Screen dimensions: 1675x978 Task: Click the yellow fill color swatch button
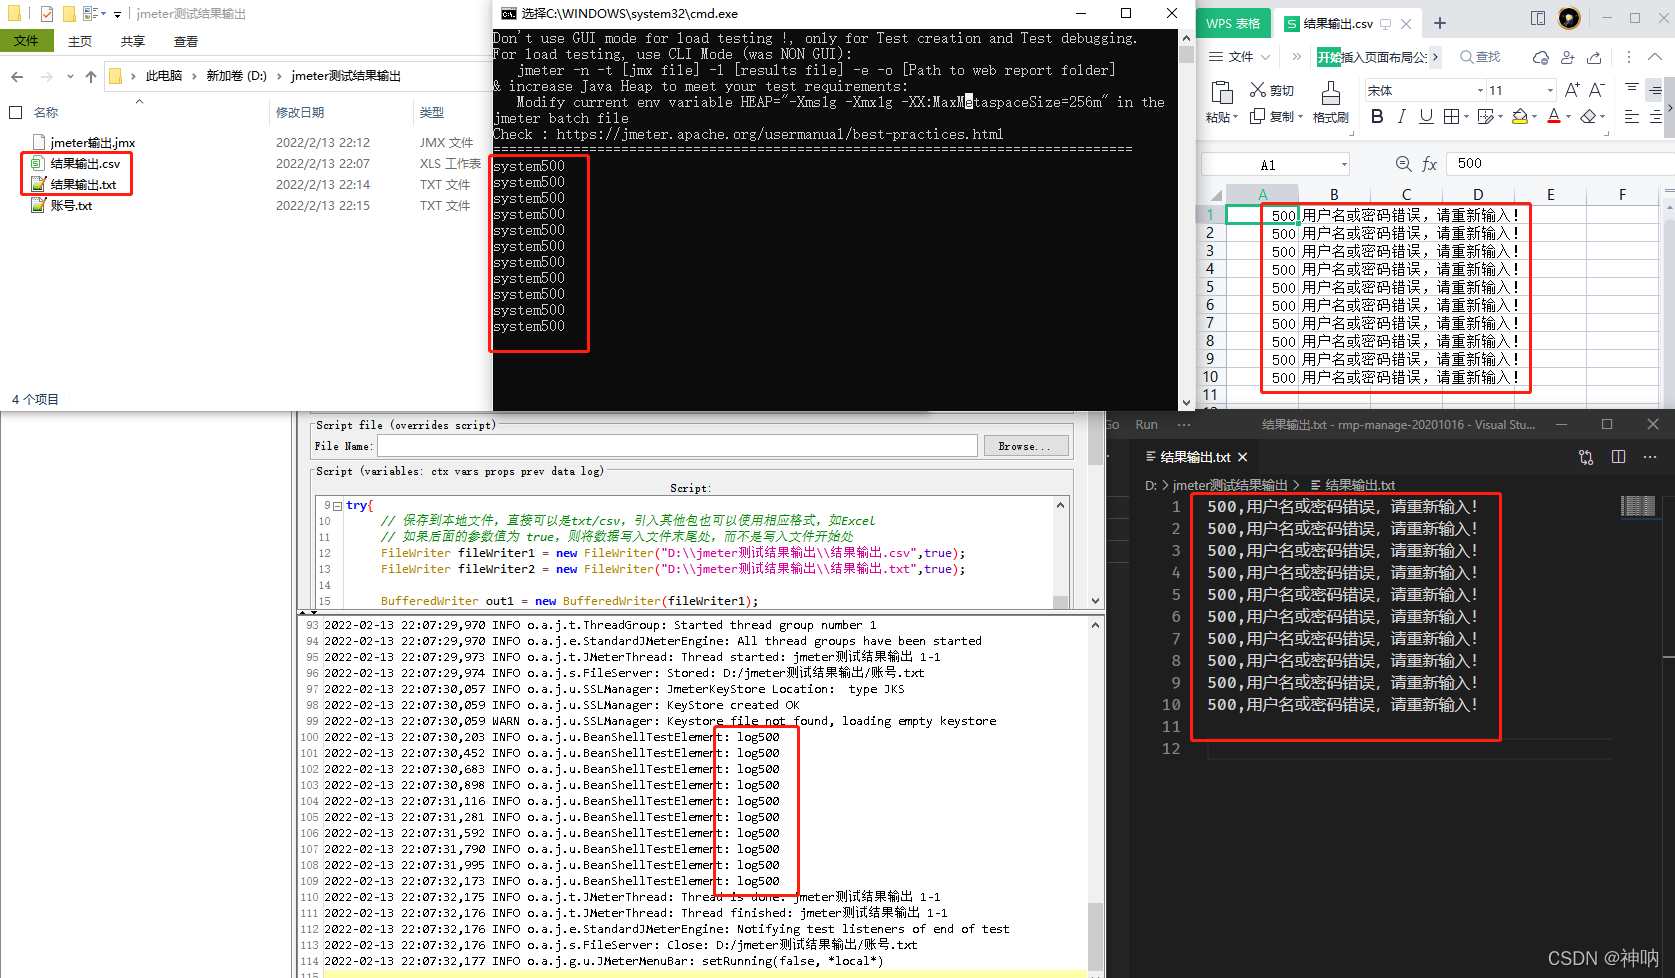(1520, 117)
